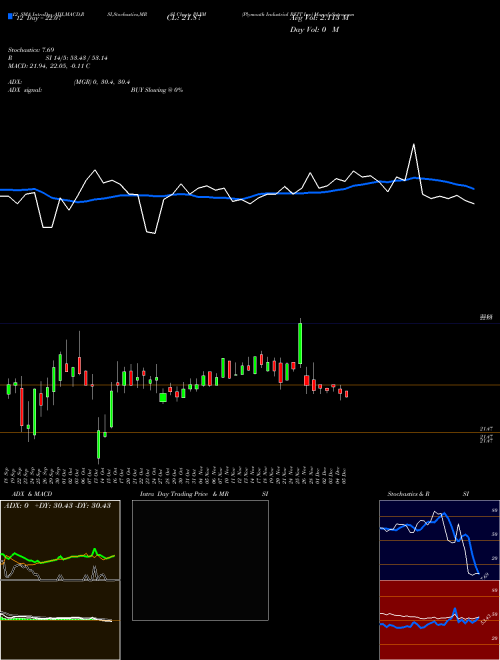Click the 'Stochastics & R' panel title
The image size is (500, 660).
(409, 494)
